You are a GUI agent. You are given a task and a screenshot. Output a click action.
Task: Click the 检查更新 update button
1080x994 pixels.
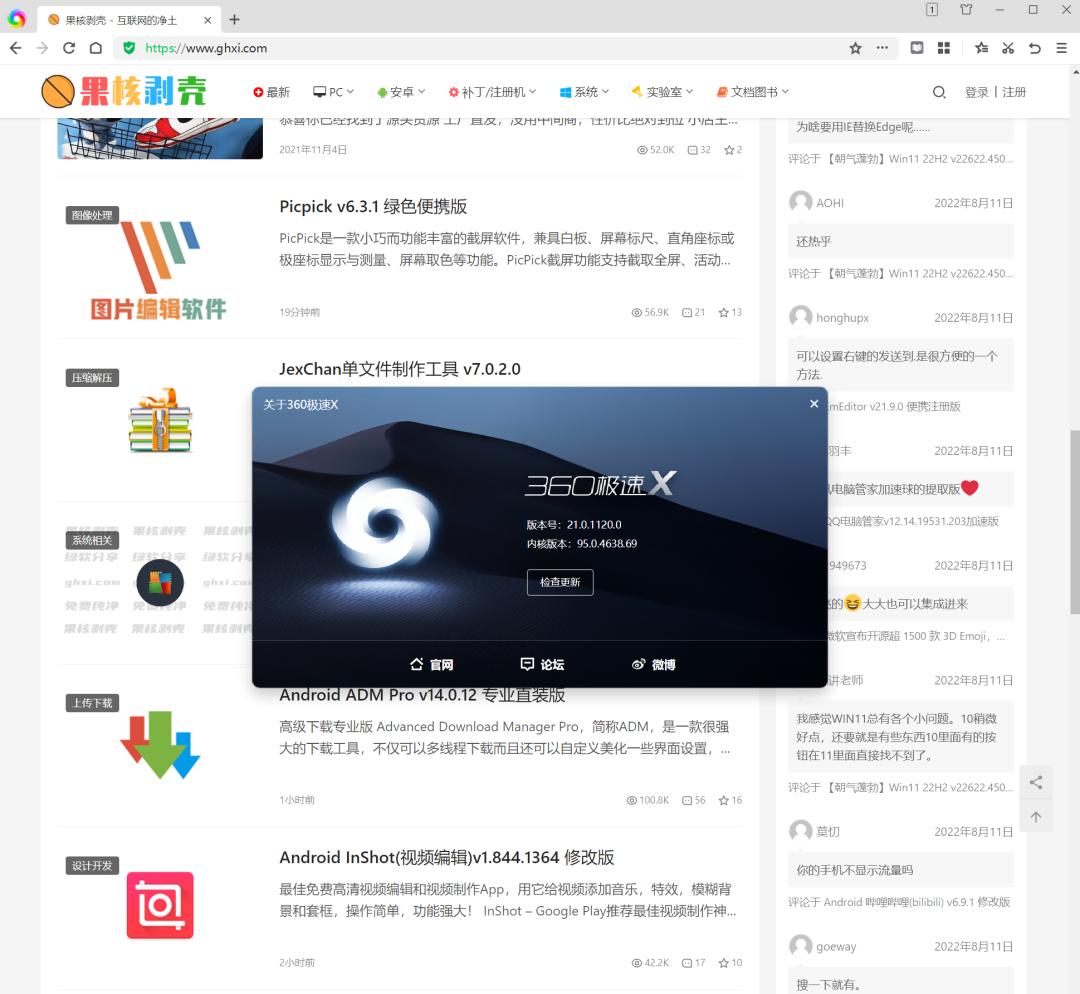tap(560, 582)
